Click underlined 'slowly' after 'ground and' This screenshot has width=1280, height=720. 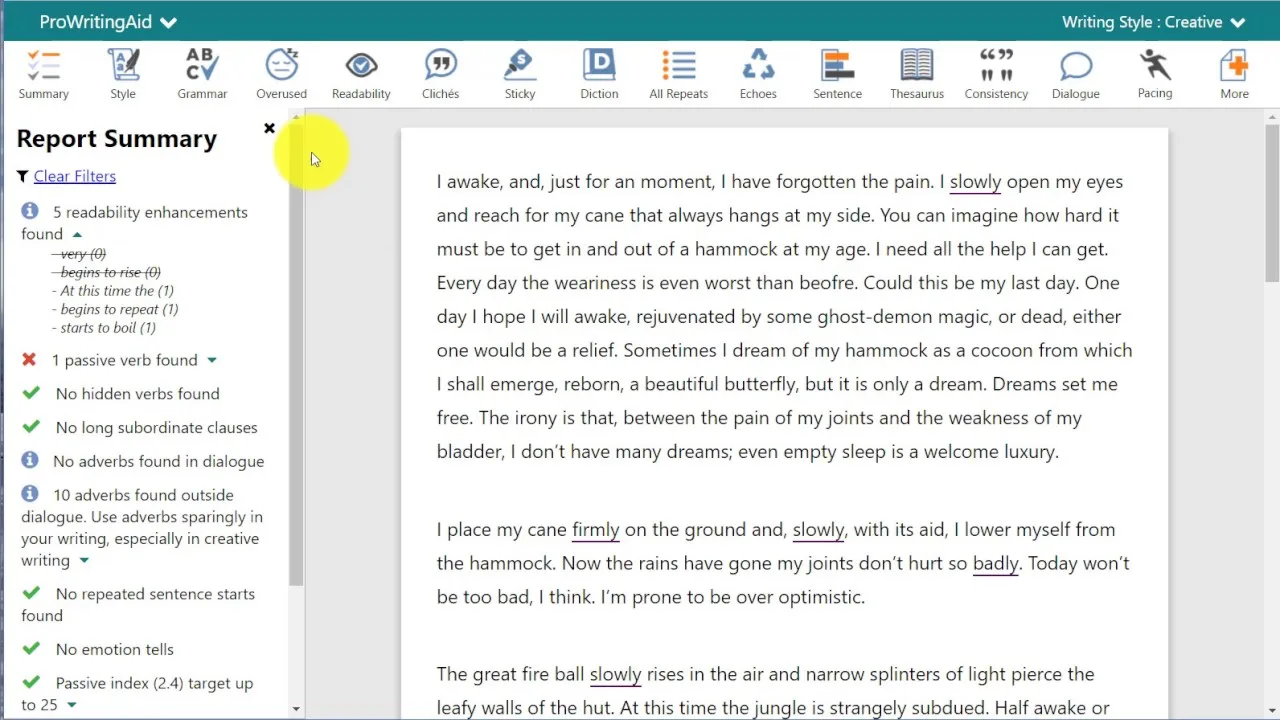point(818,530)
